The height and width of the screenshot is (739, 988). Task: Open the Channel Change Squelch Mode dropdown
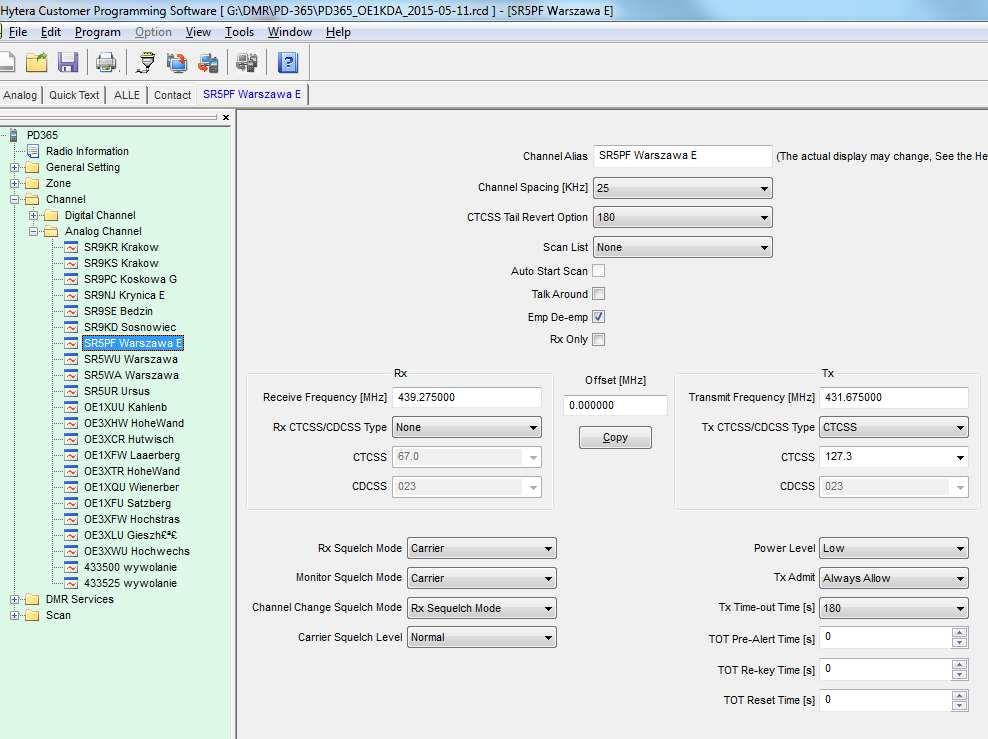click(x=482, y=608)
